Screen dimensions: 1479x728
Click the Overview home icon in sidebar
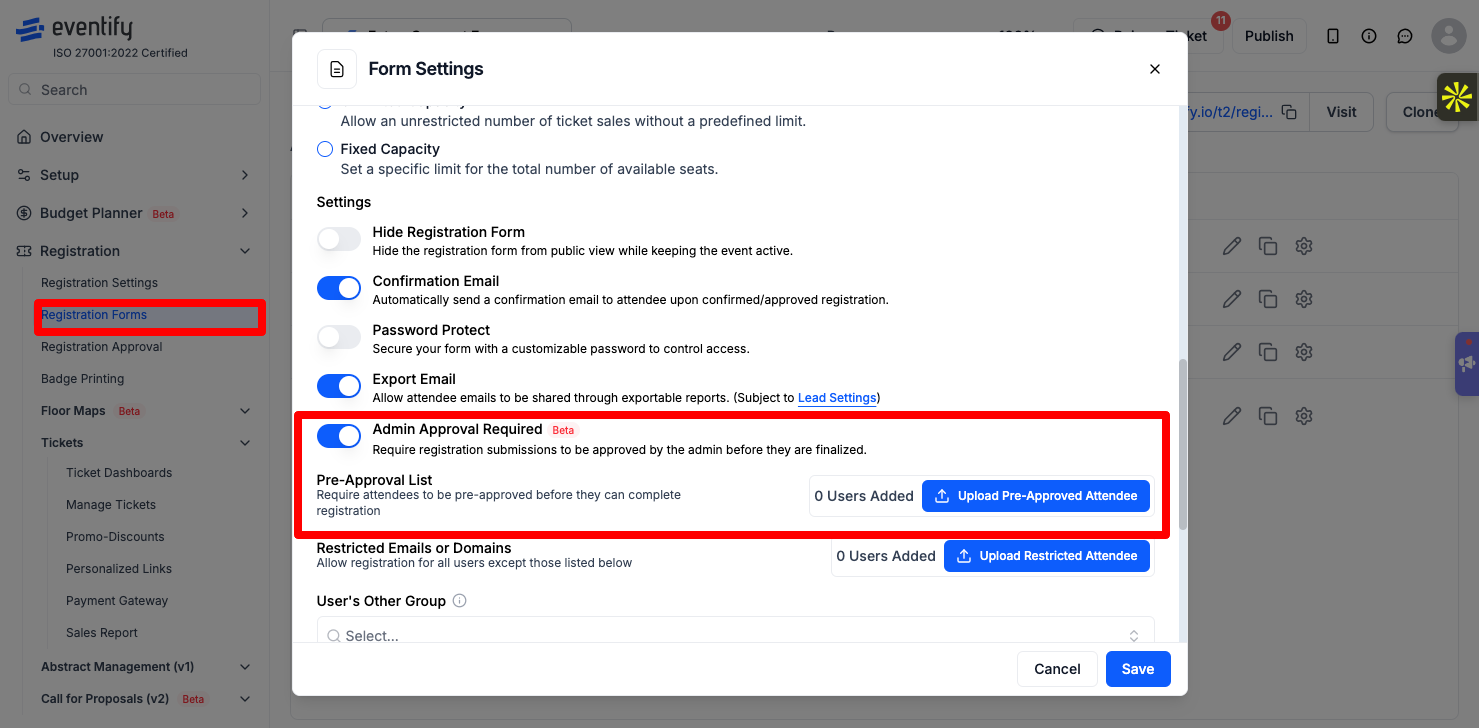click(24, 137)
